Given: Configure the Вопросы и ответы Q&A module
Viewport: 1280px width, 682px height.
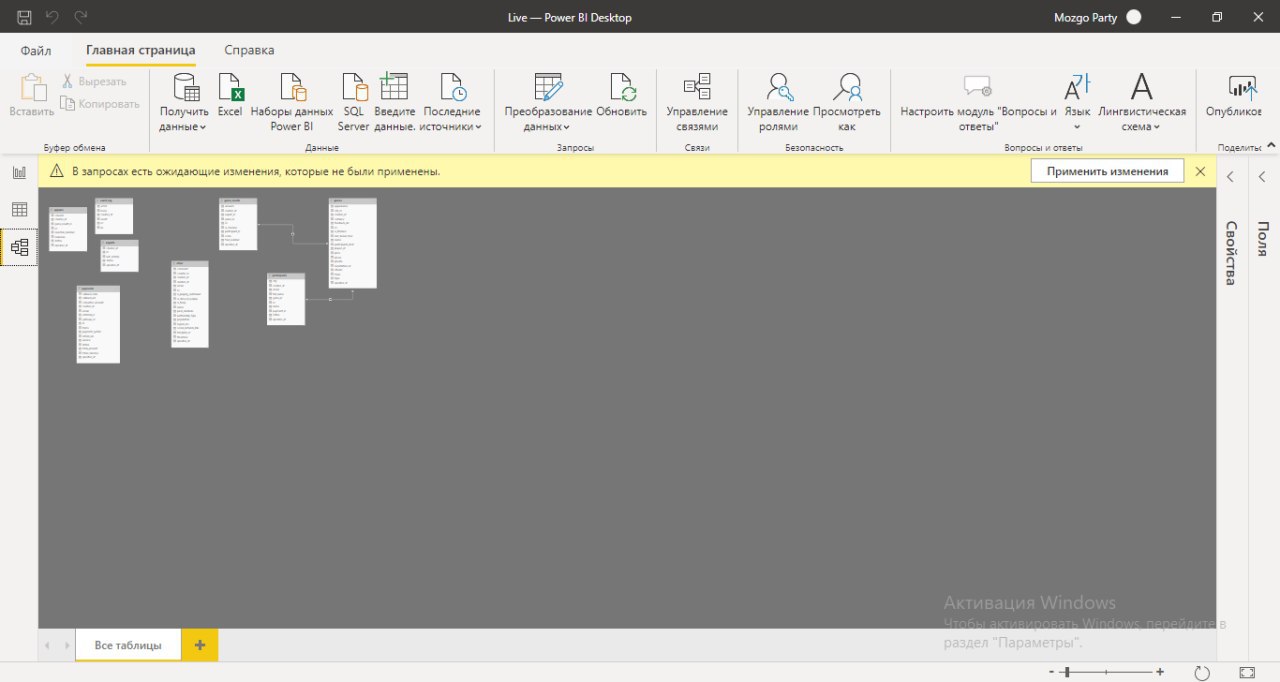Looking at the screenshot, I should (978, 103).
